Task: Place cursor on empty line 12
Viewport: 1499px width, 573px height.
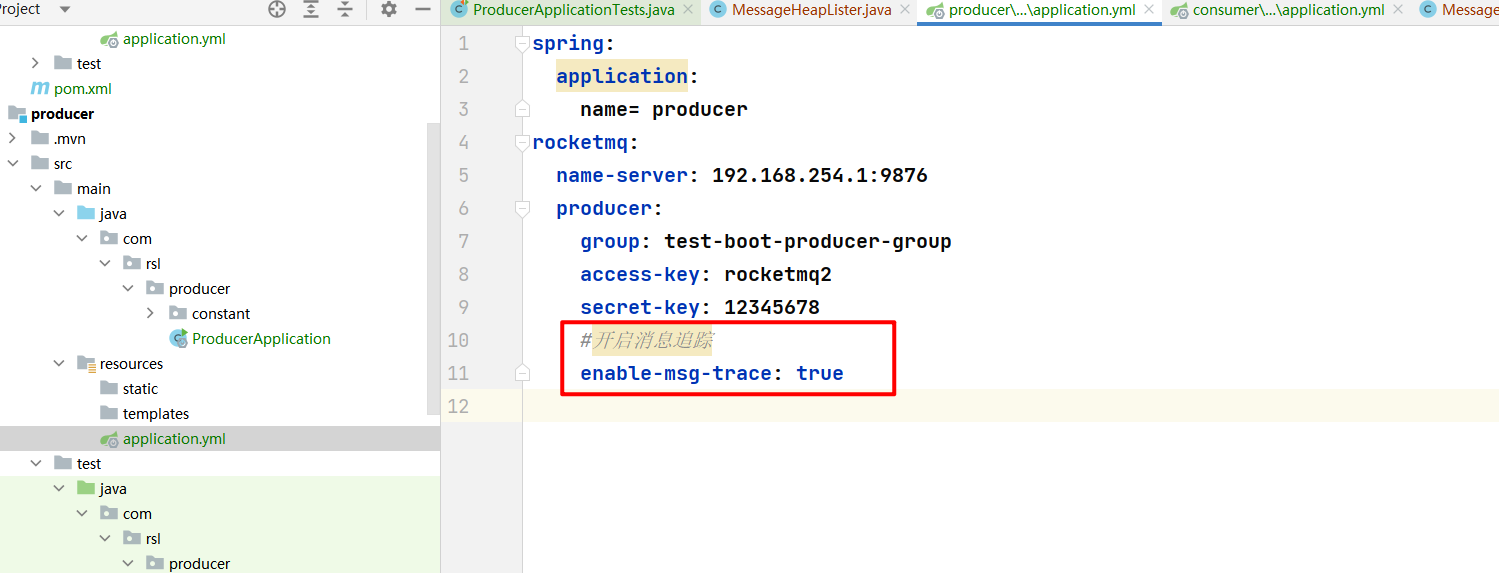Action: coord(1010,406)
